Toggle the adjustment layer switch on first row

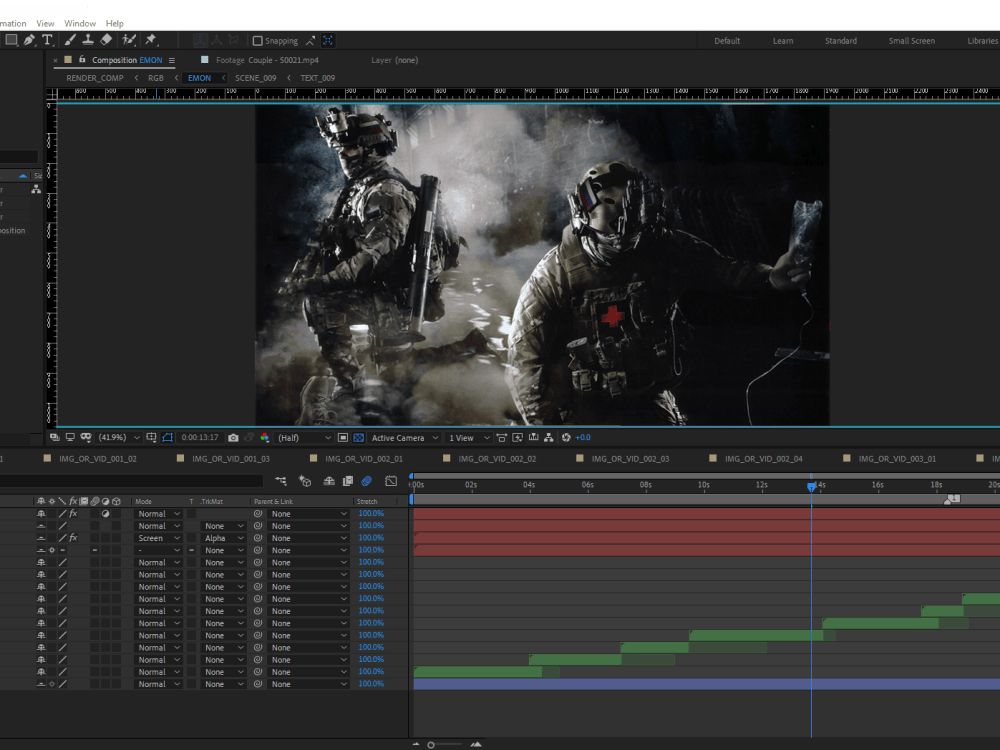(x=105, y=513)
